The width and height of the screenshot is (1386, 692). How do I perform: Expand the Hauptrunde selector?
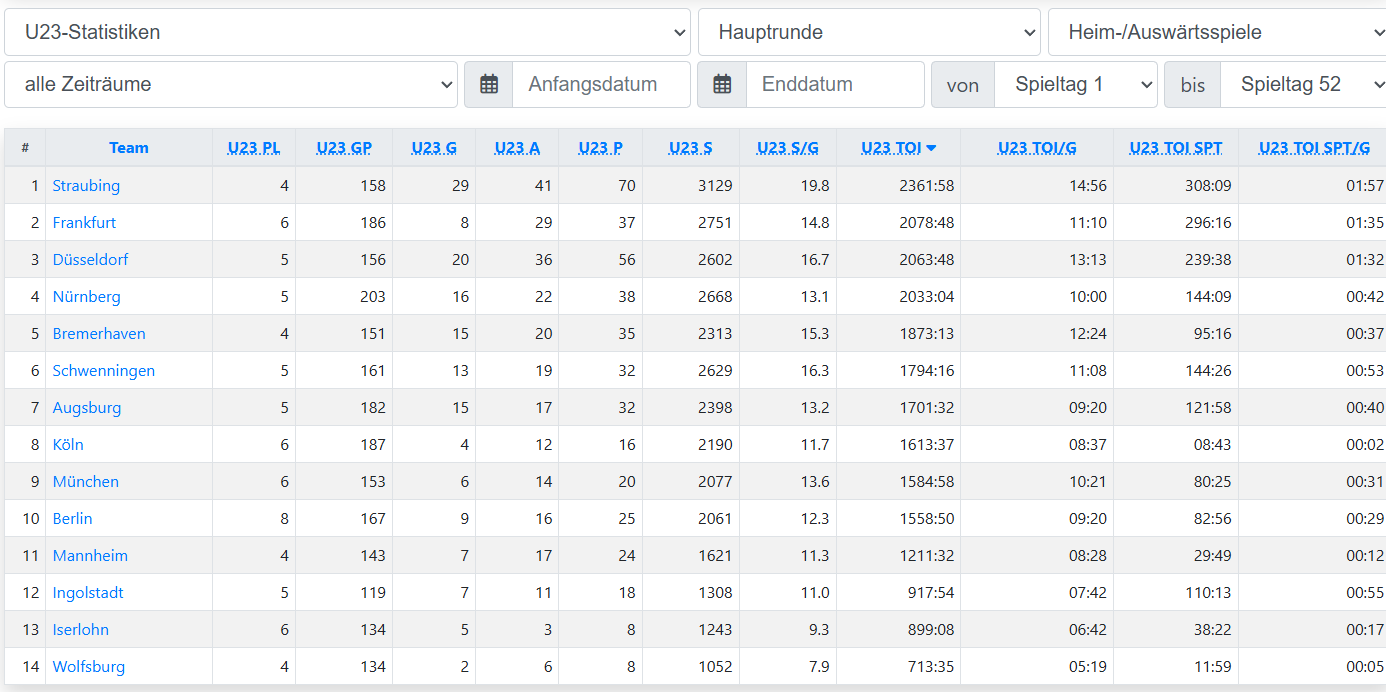868,32
